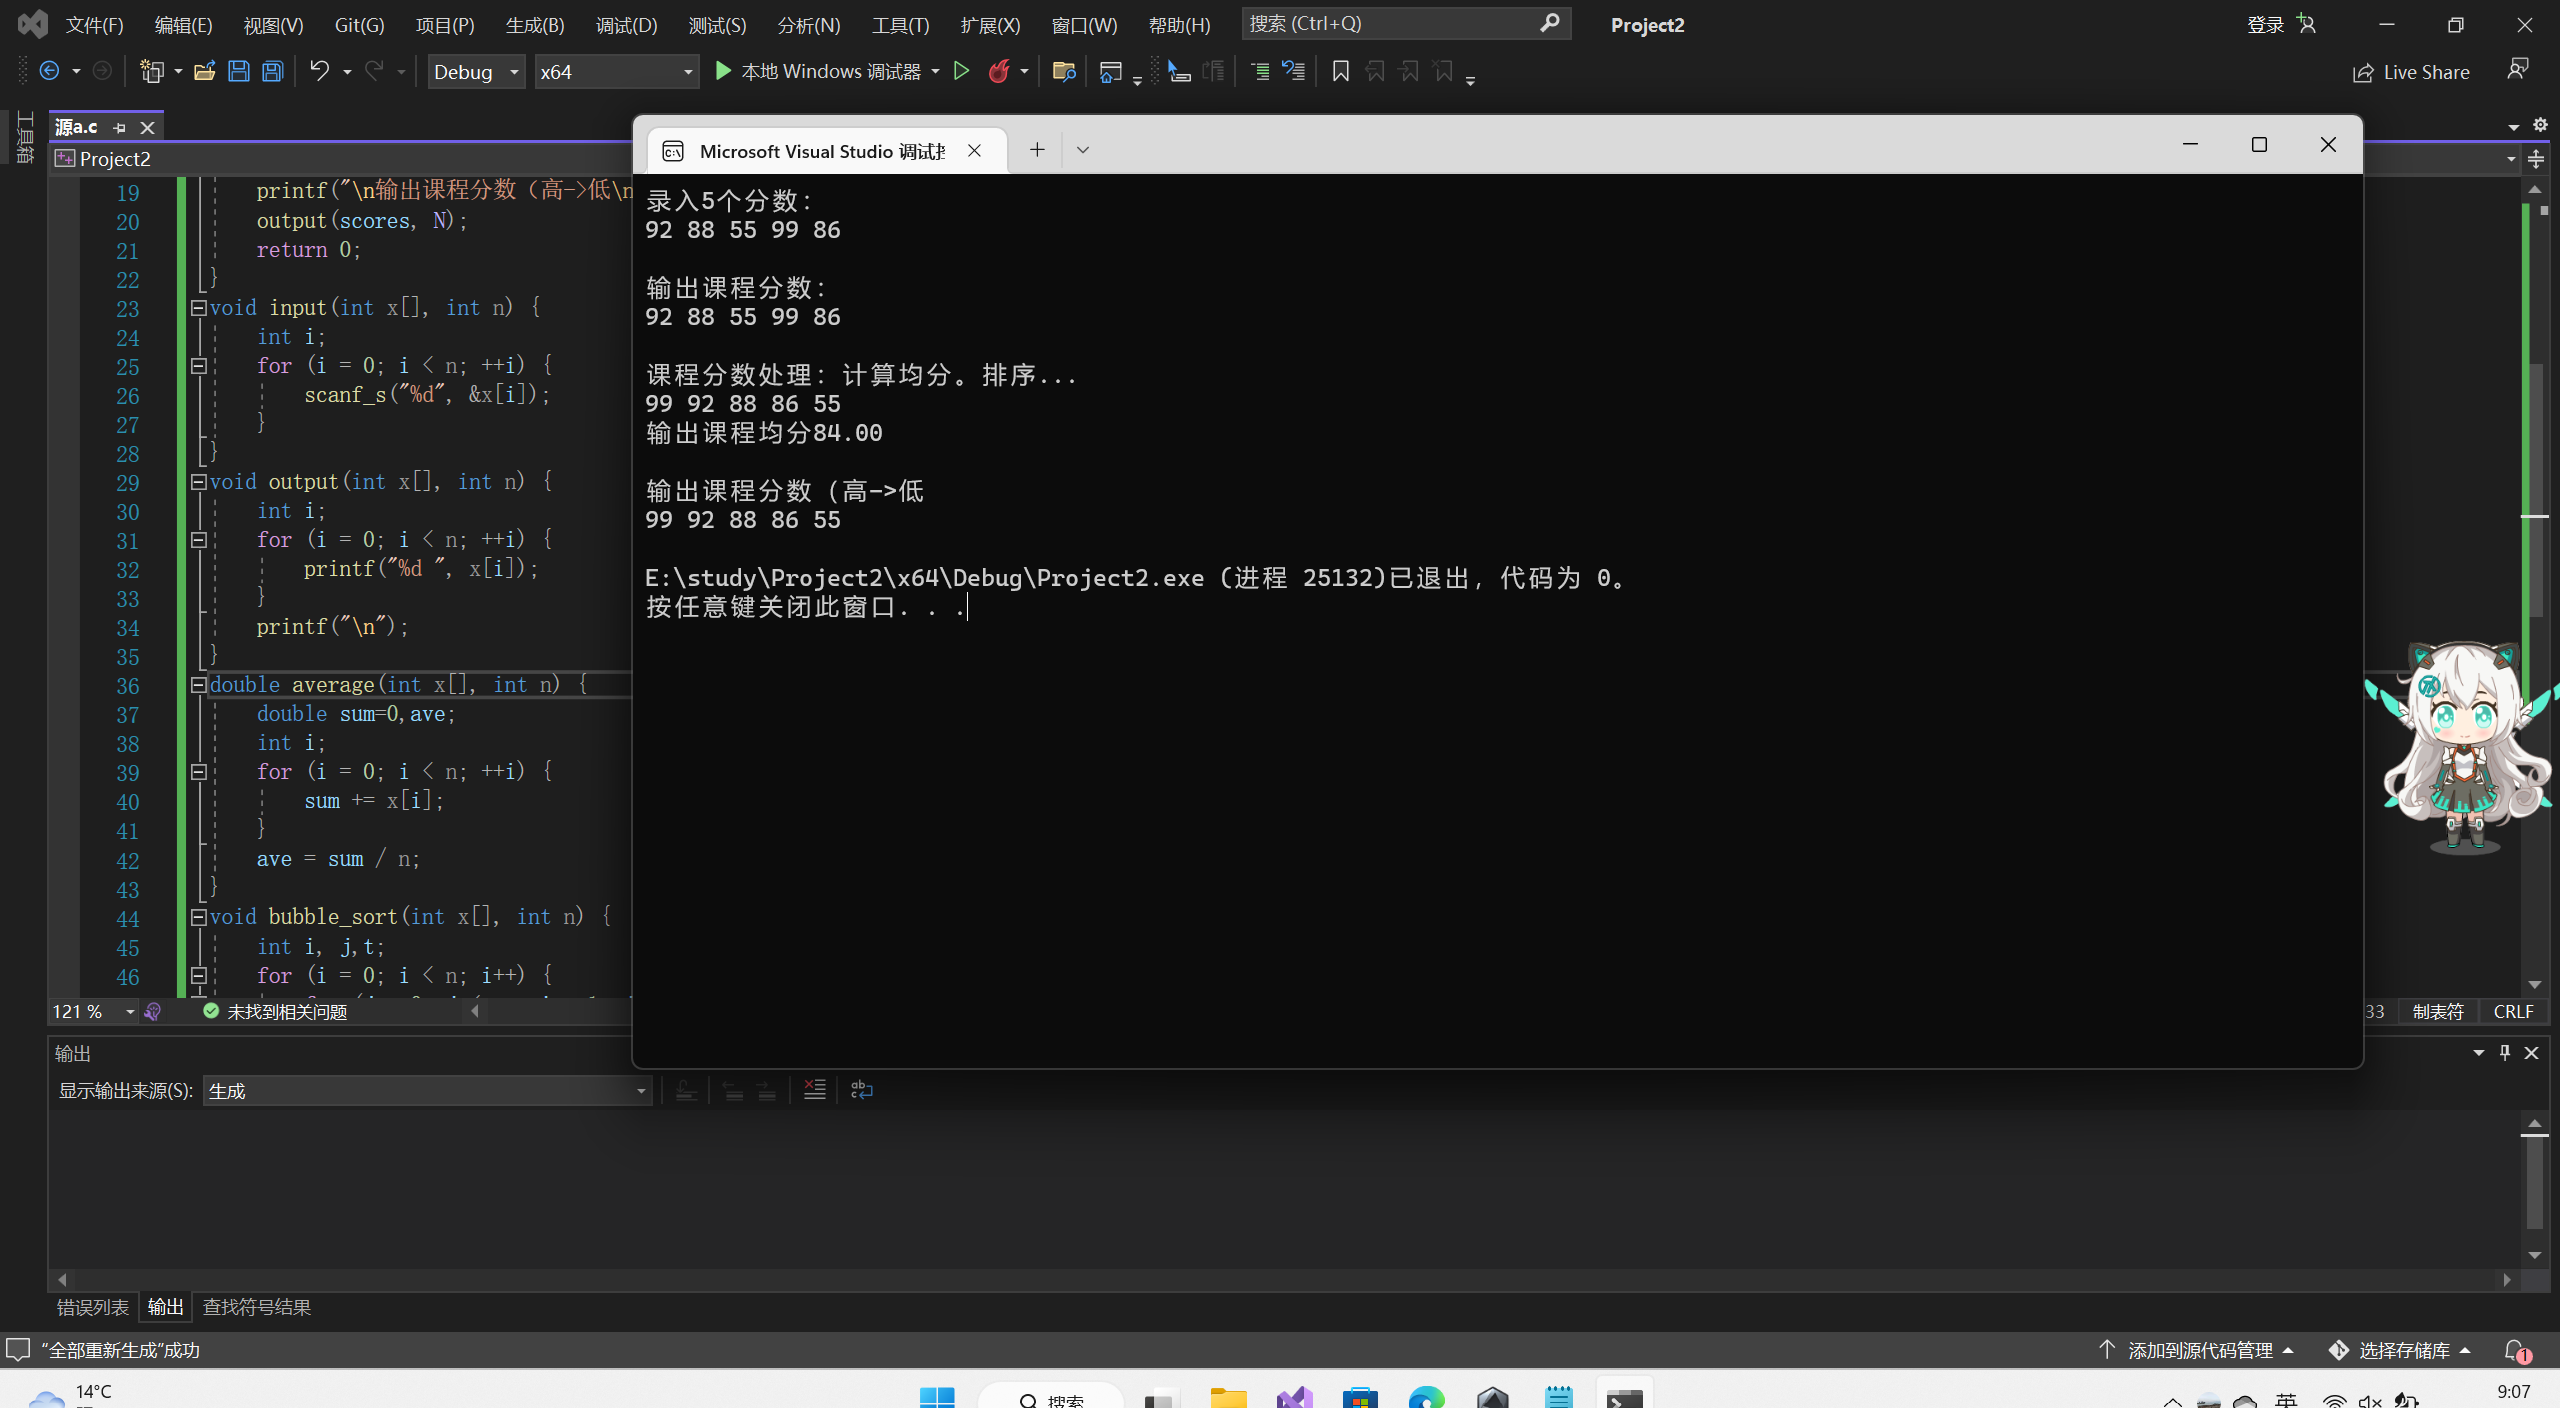
Task: Click 本地 Windows 调试器 run button
Action: 818,71
